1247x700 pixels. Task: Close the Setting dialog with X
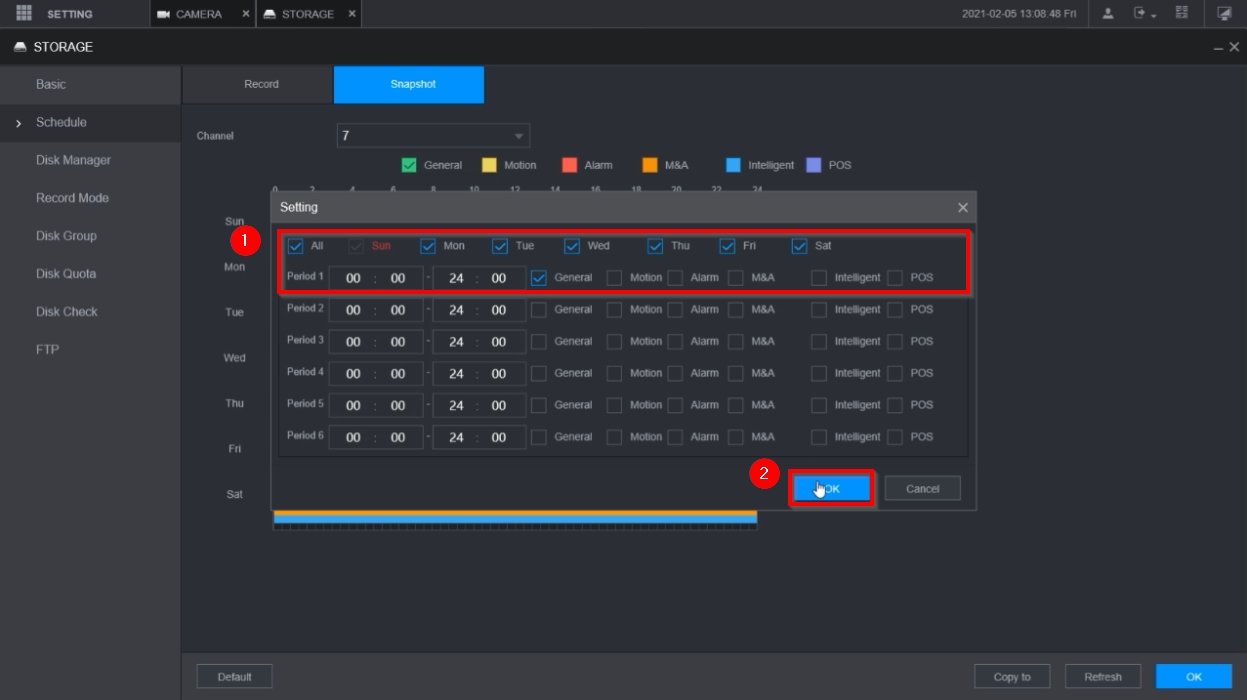tap(962, 208)
